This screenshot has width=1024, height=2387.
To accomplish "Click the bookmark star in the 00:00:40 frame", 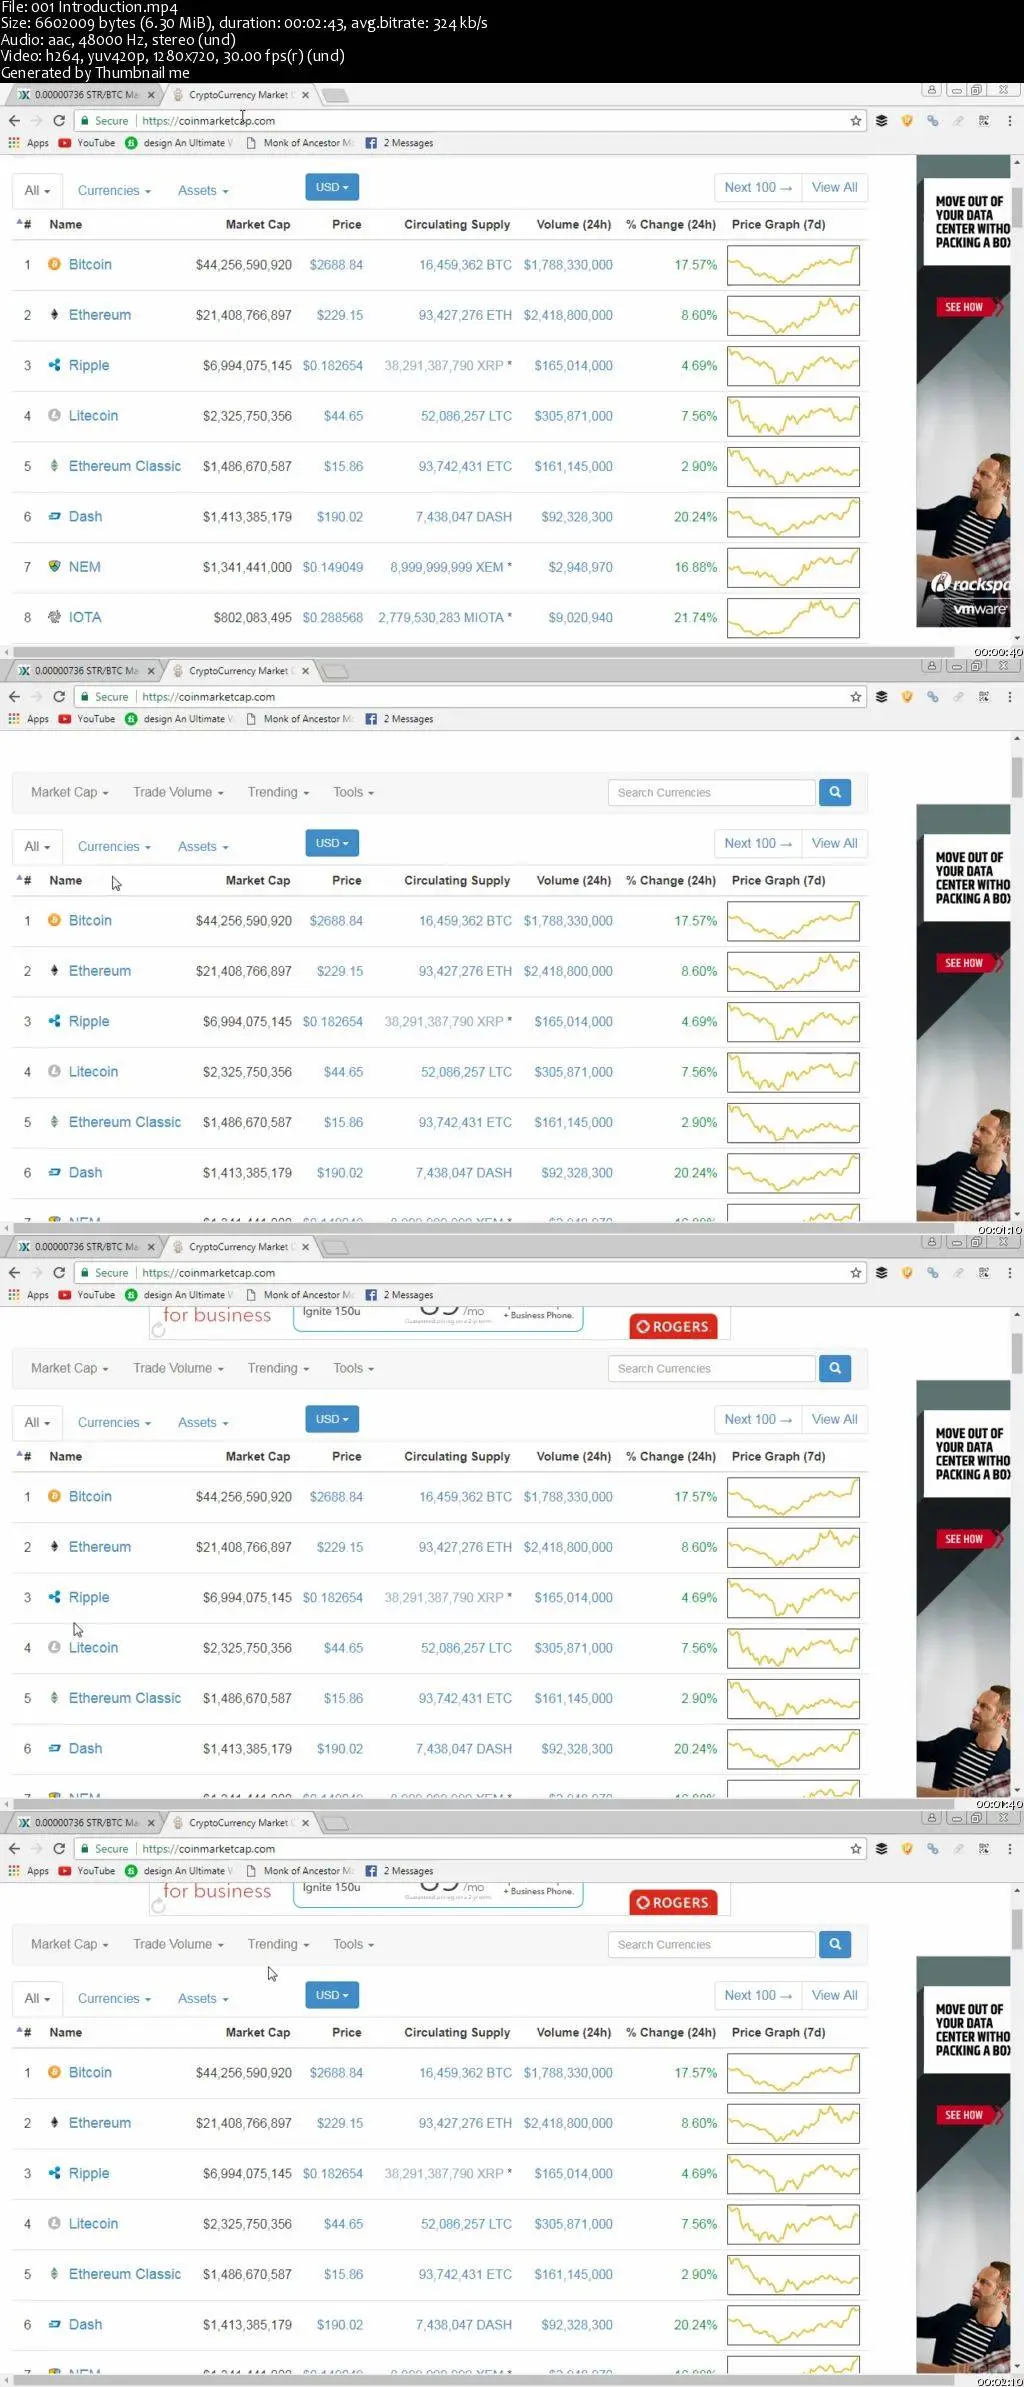I will point(856,121).
